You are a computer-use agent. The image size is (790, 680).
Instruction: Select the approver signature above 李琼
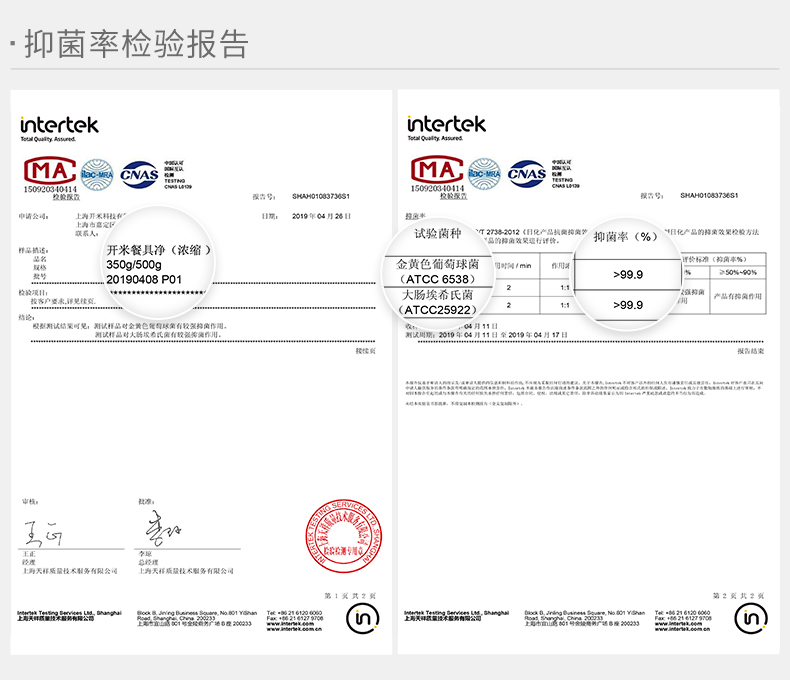[x=162, y=529]
